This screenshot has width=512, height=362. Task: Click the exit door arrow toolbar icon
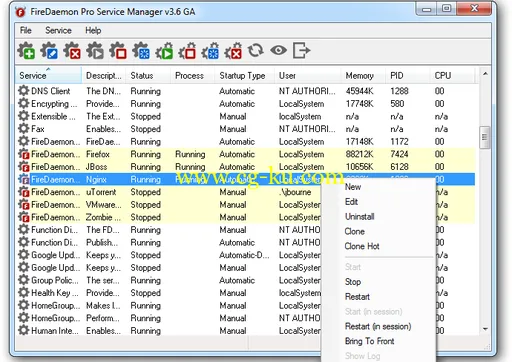(x=302, y=51)
